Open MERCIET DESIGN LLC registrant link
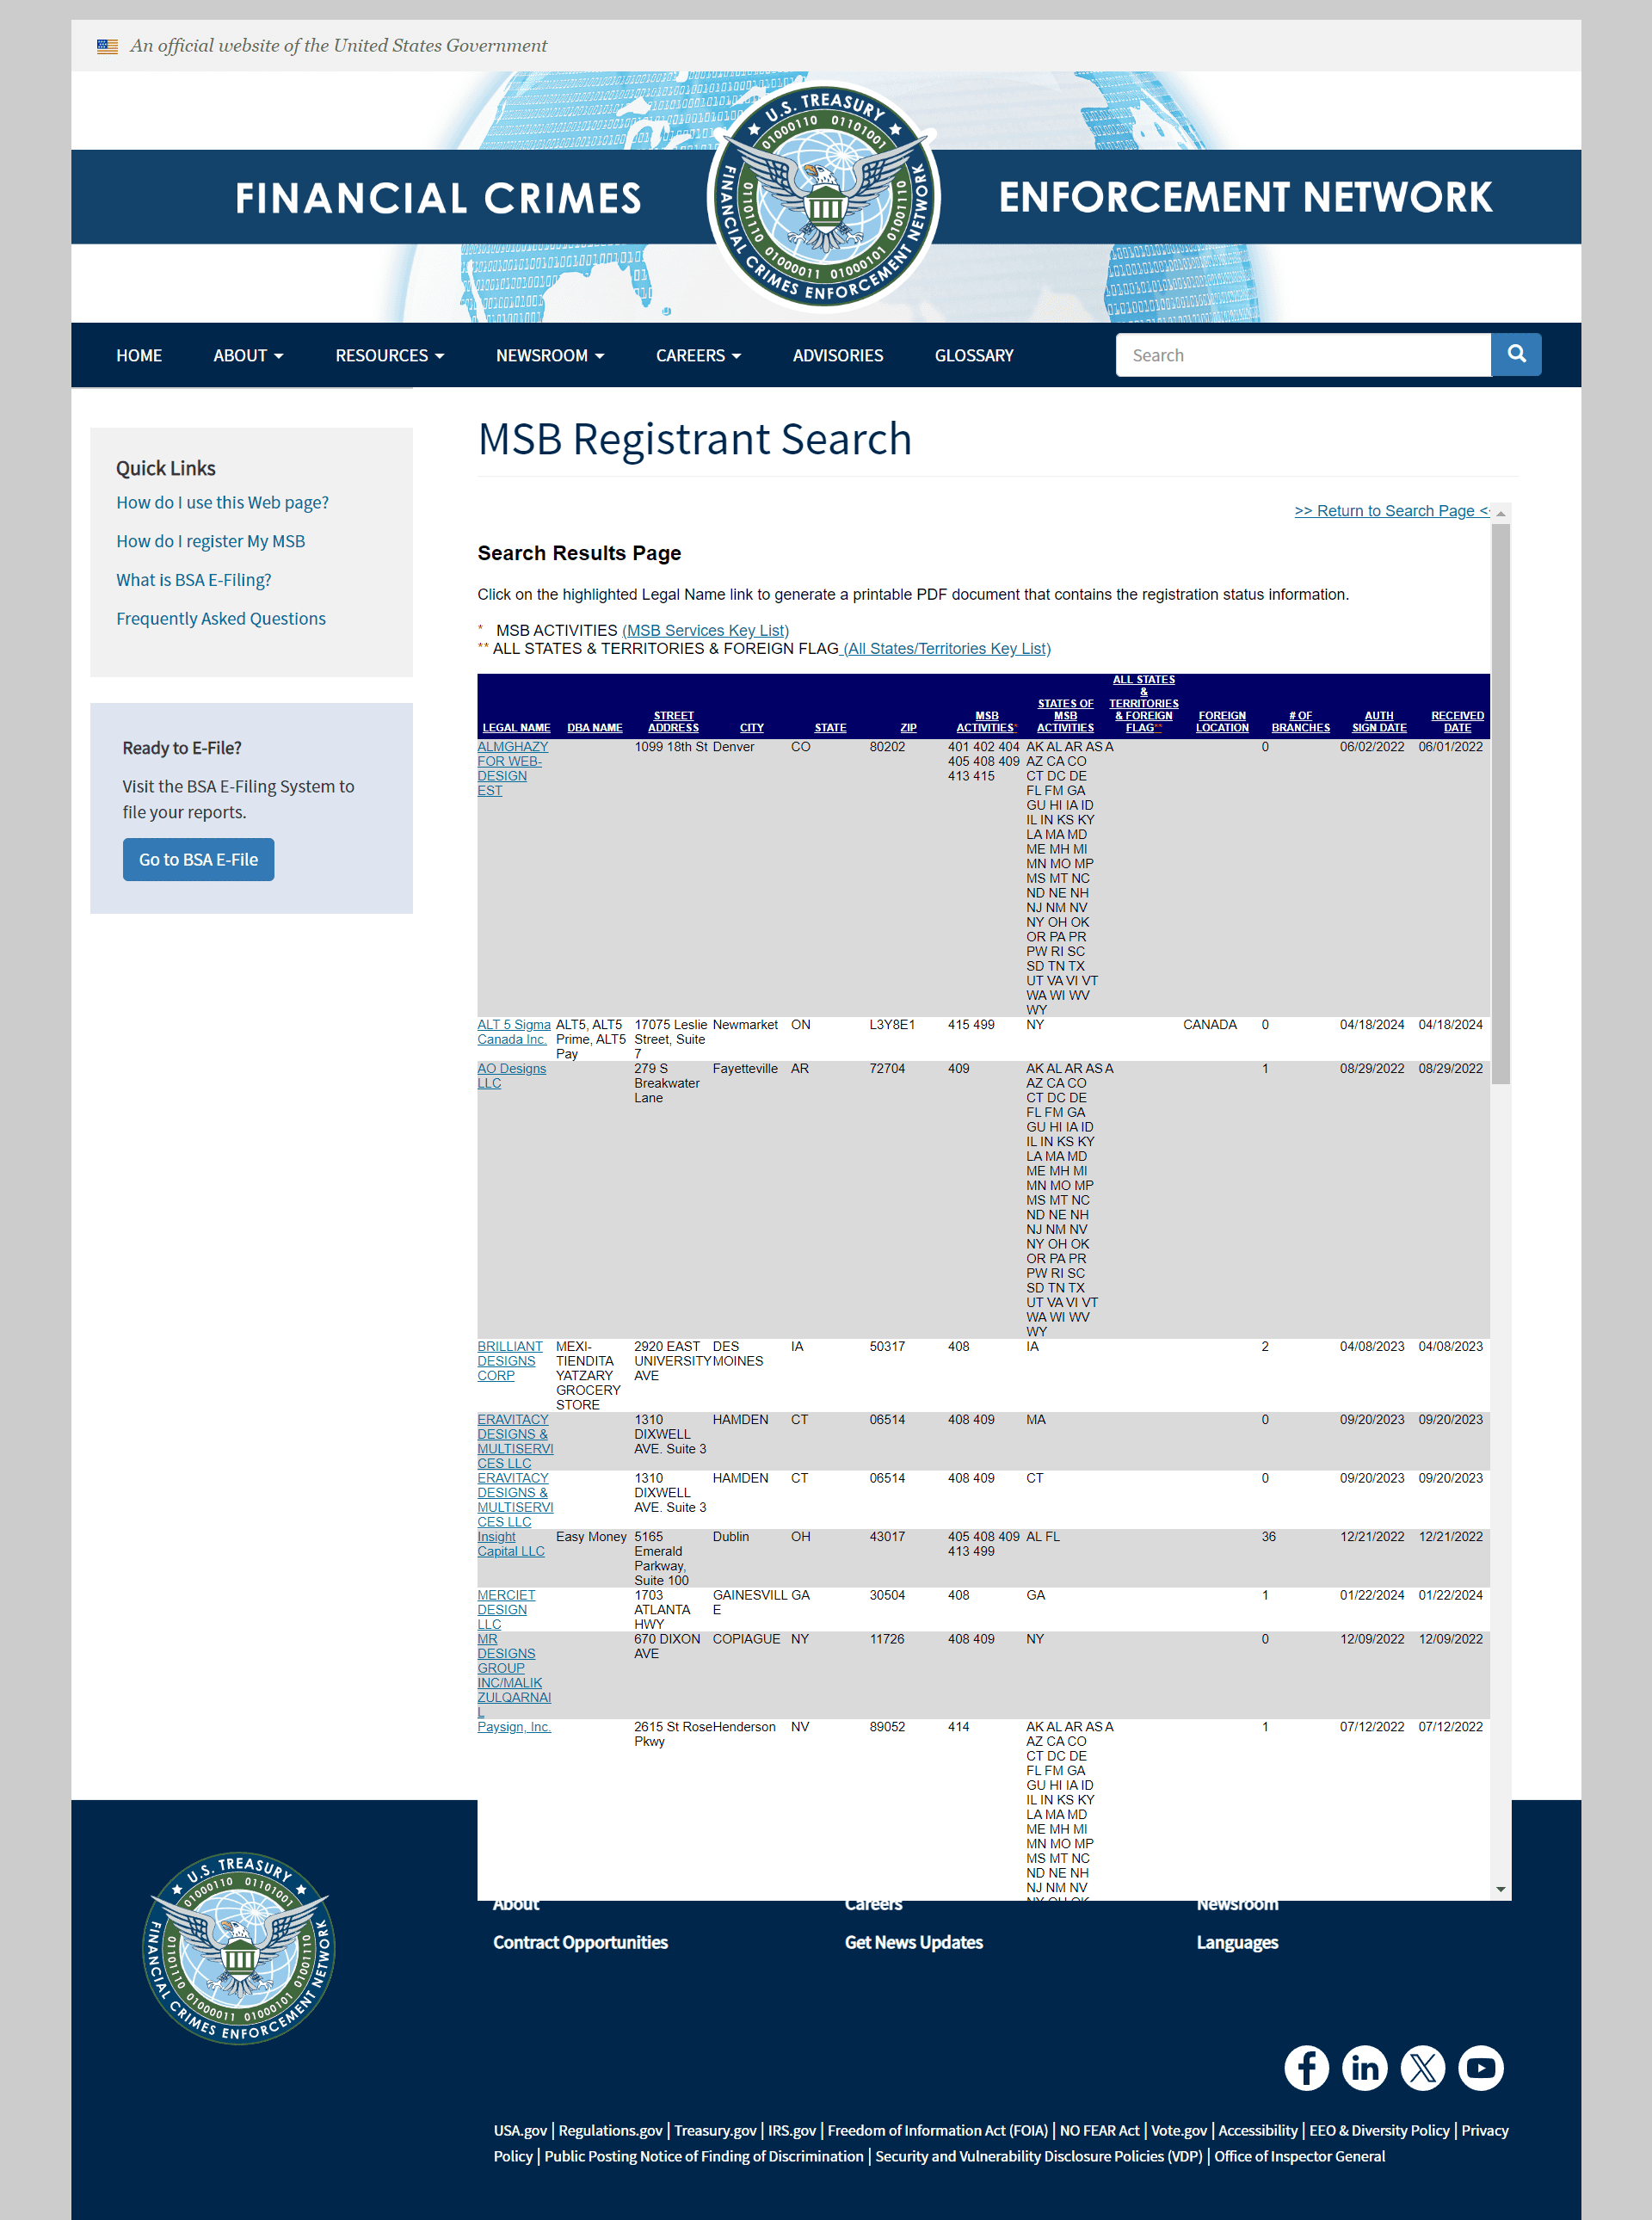The width and height of the screenshot is (1652, 2220). 506,1609
